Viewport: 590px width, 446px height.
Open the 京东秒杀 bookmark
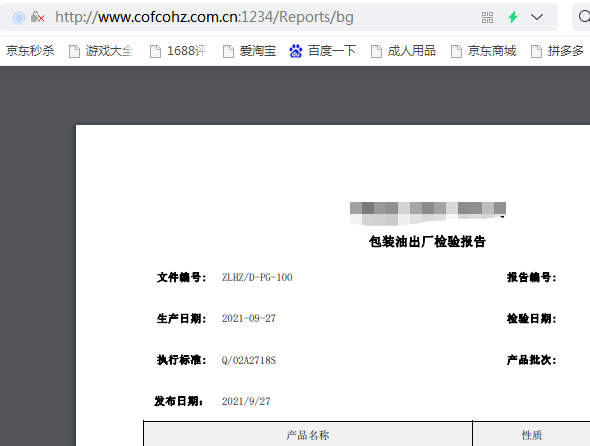(x=30, y=50)
